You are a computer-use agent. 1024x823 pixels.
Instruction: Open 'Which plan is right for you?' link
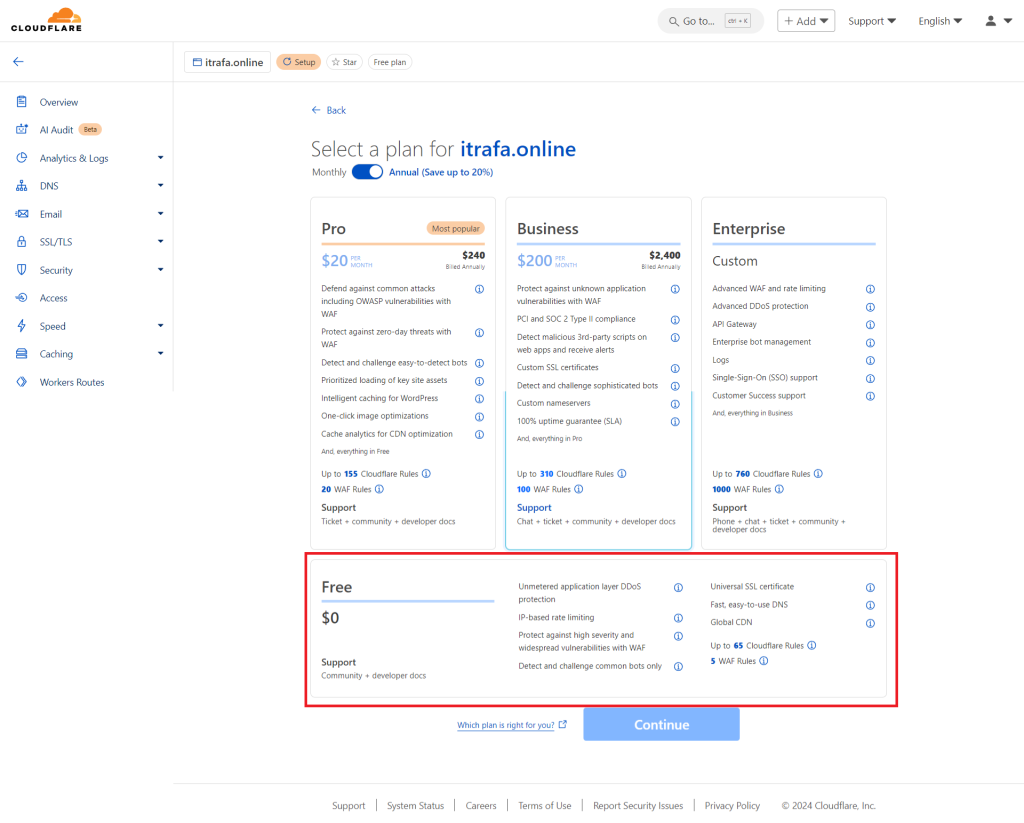point(512,725)
